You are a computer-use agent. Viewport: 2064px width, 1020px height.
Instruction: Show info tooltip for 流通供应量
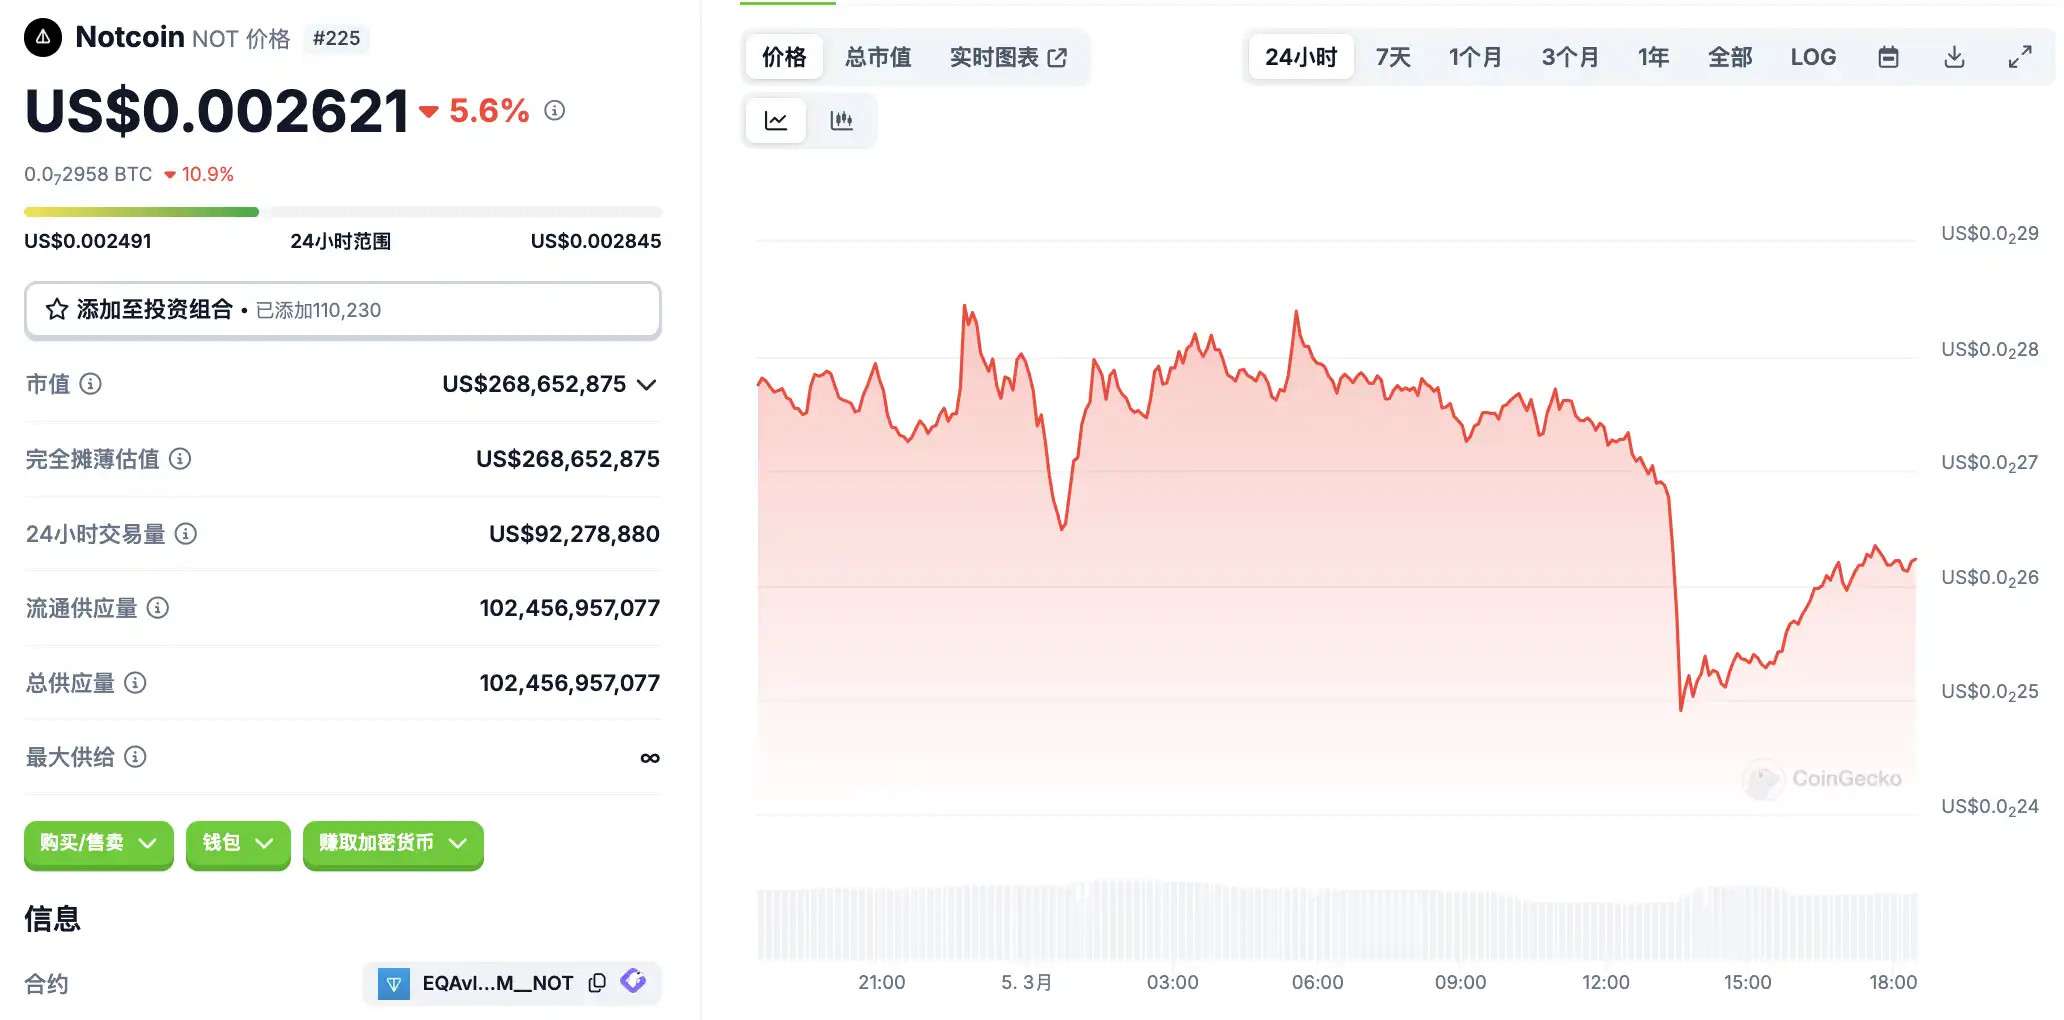tap(158, 608)
